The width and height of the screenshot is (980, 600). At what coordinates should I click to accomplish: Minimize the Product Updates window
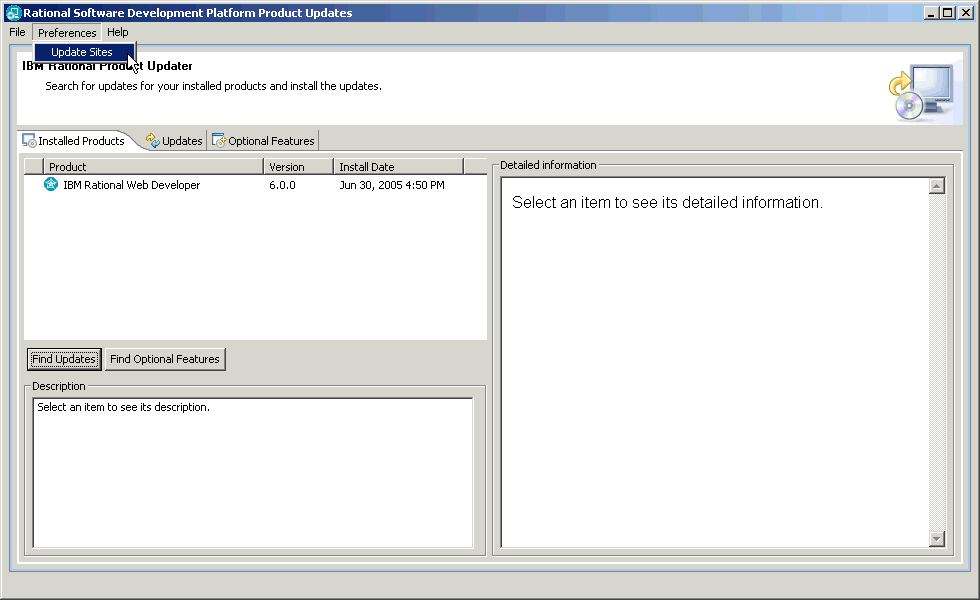point(931,13)
